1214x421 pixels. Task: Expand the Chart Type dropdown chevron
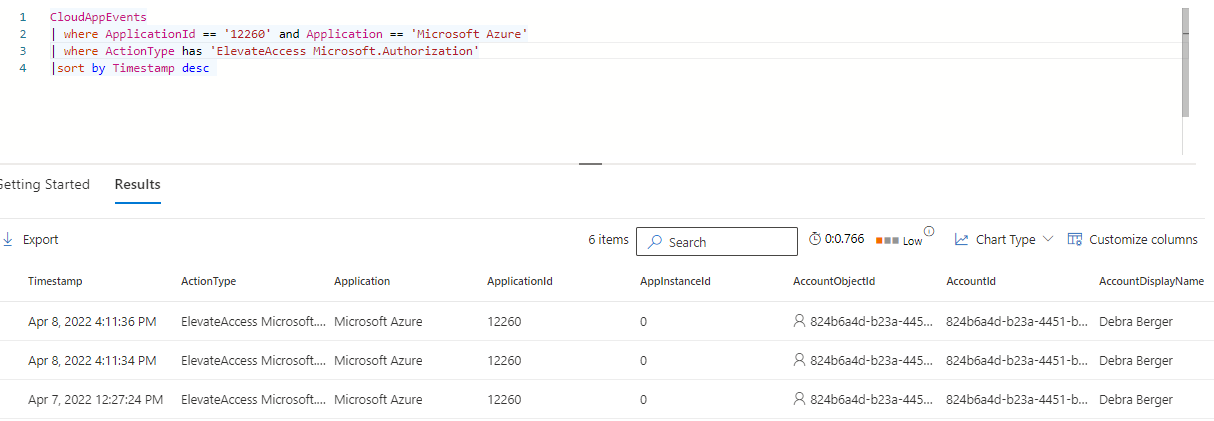pos(1048,240)
